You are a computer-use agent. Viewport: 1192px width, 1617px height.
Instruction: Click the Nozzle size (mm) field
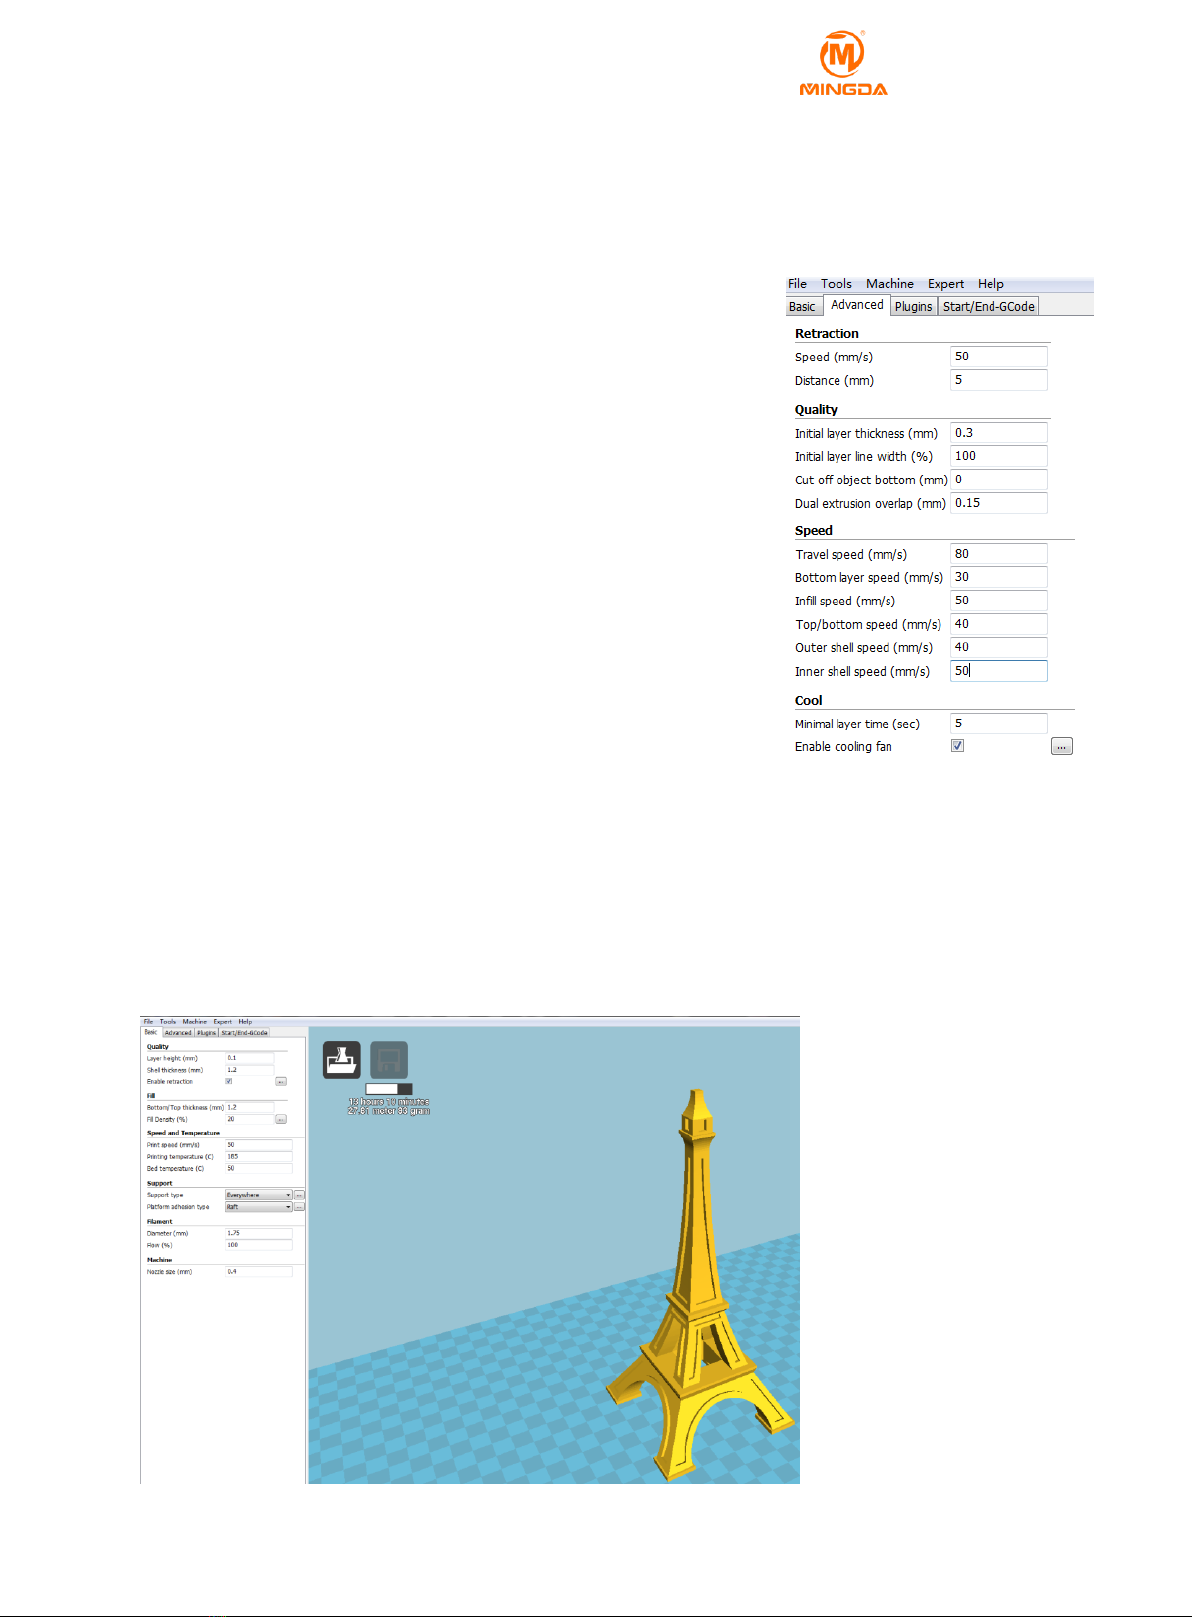point(259,1272)
